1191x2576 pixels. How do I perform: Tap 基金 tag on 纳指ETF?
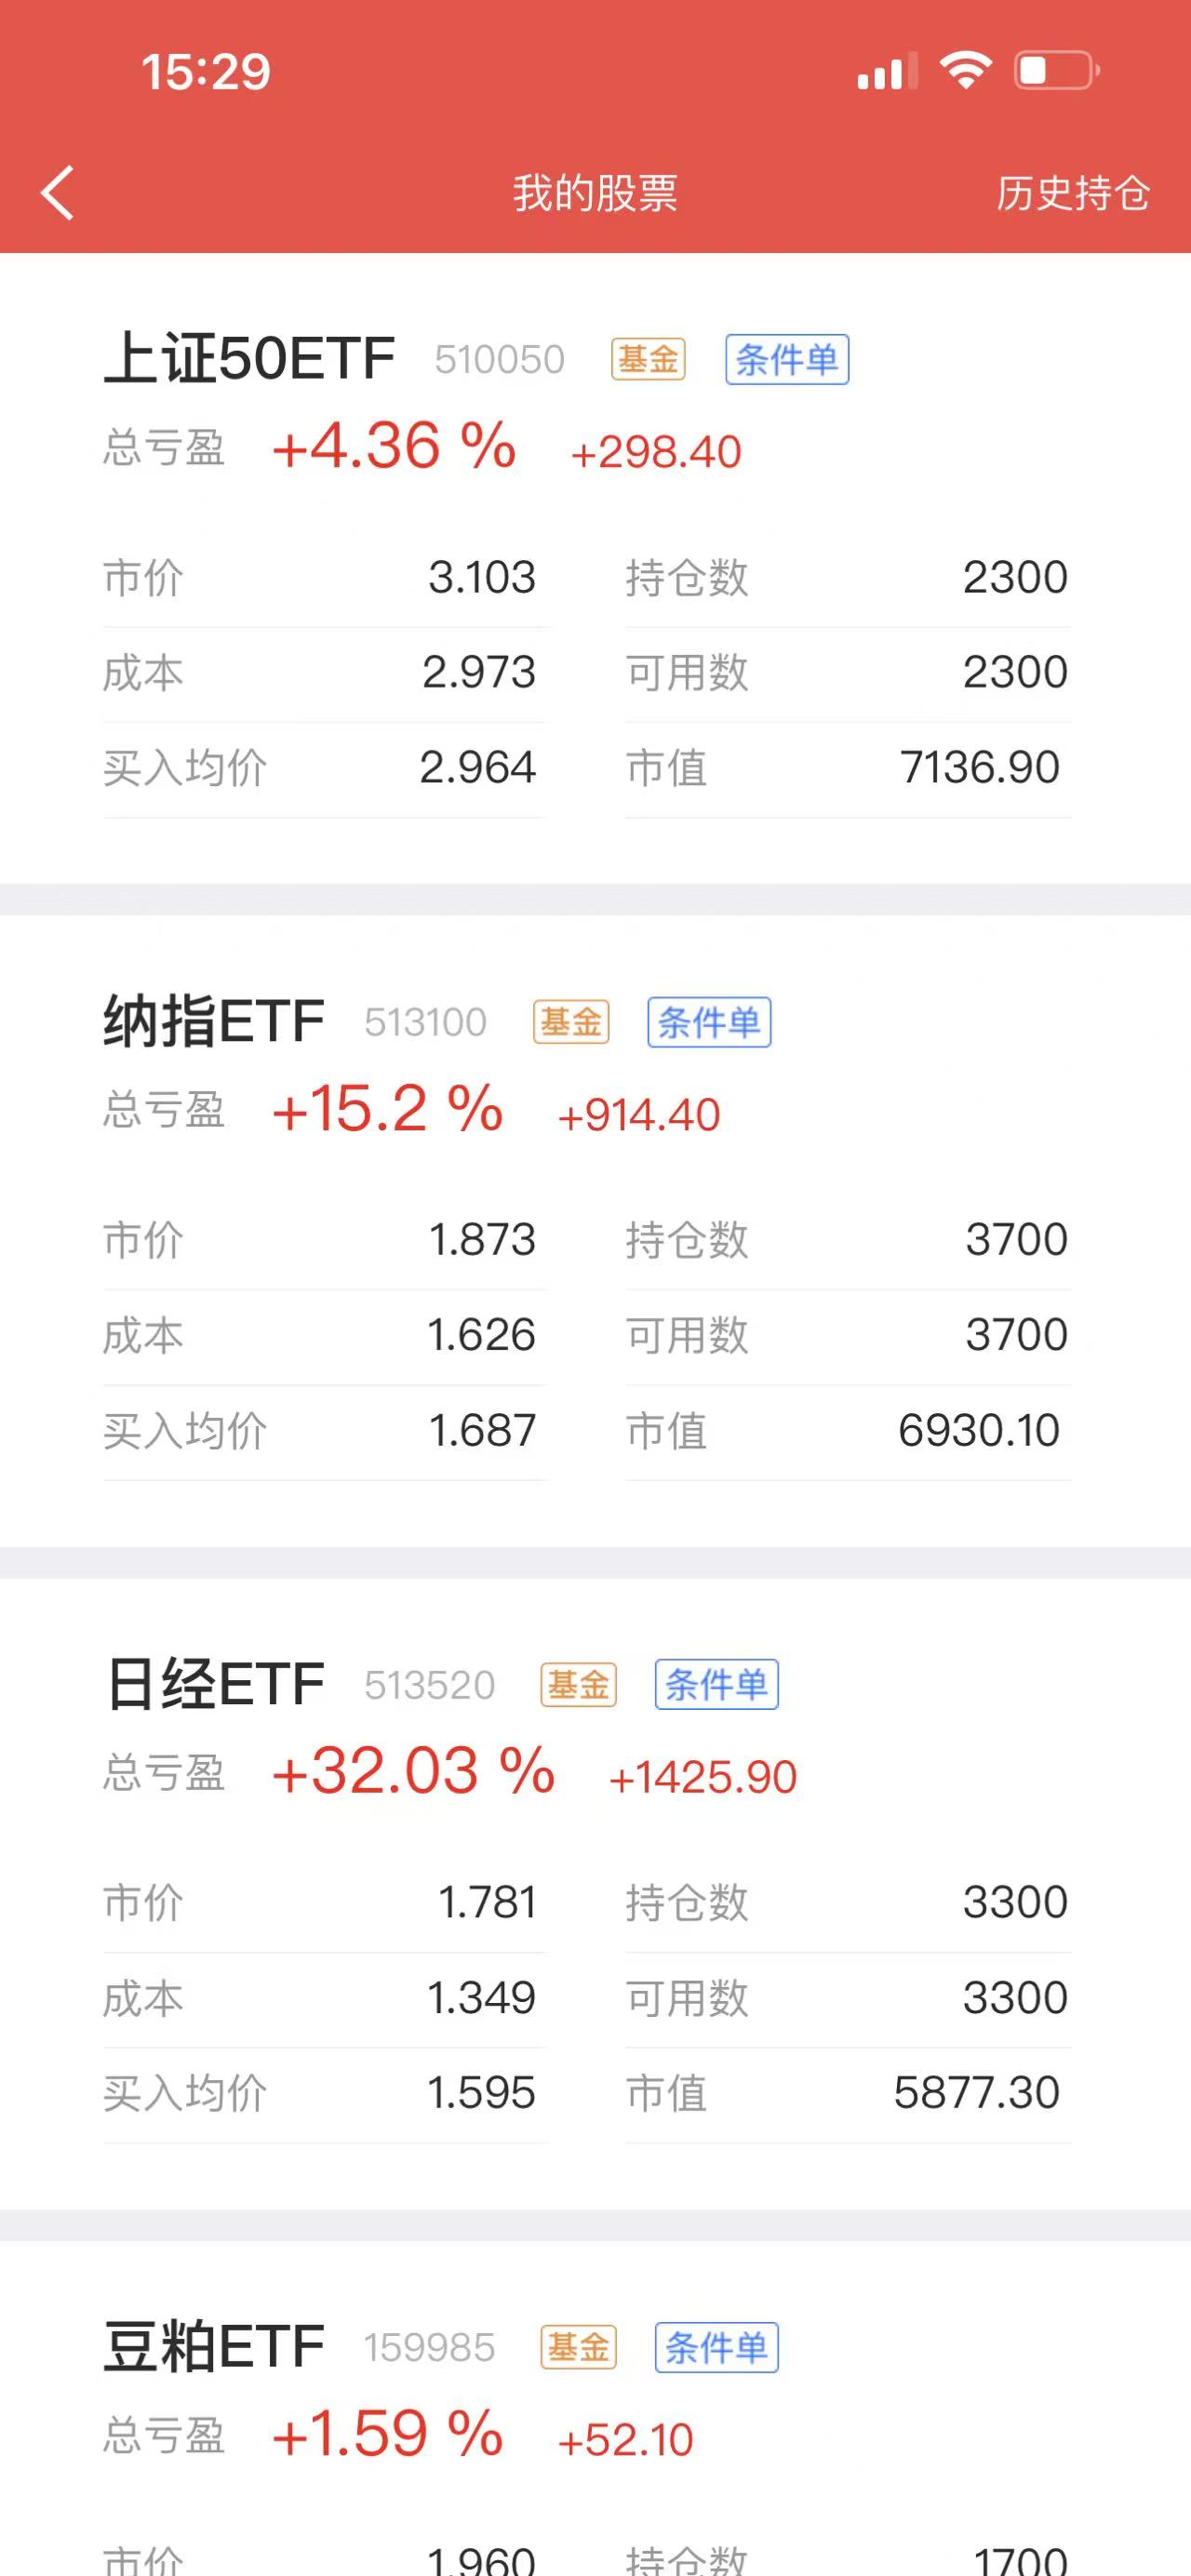coord(570,1022)
